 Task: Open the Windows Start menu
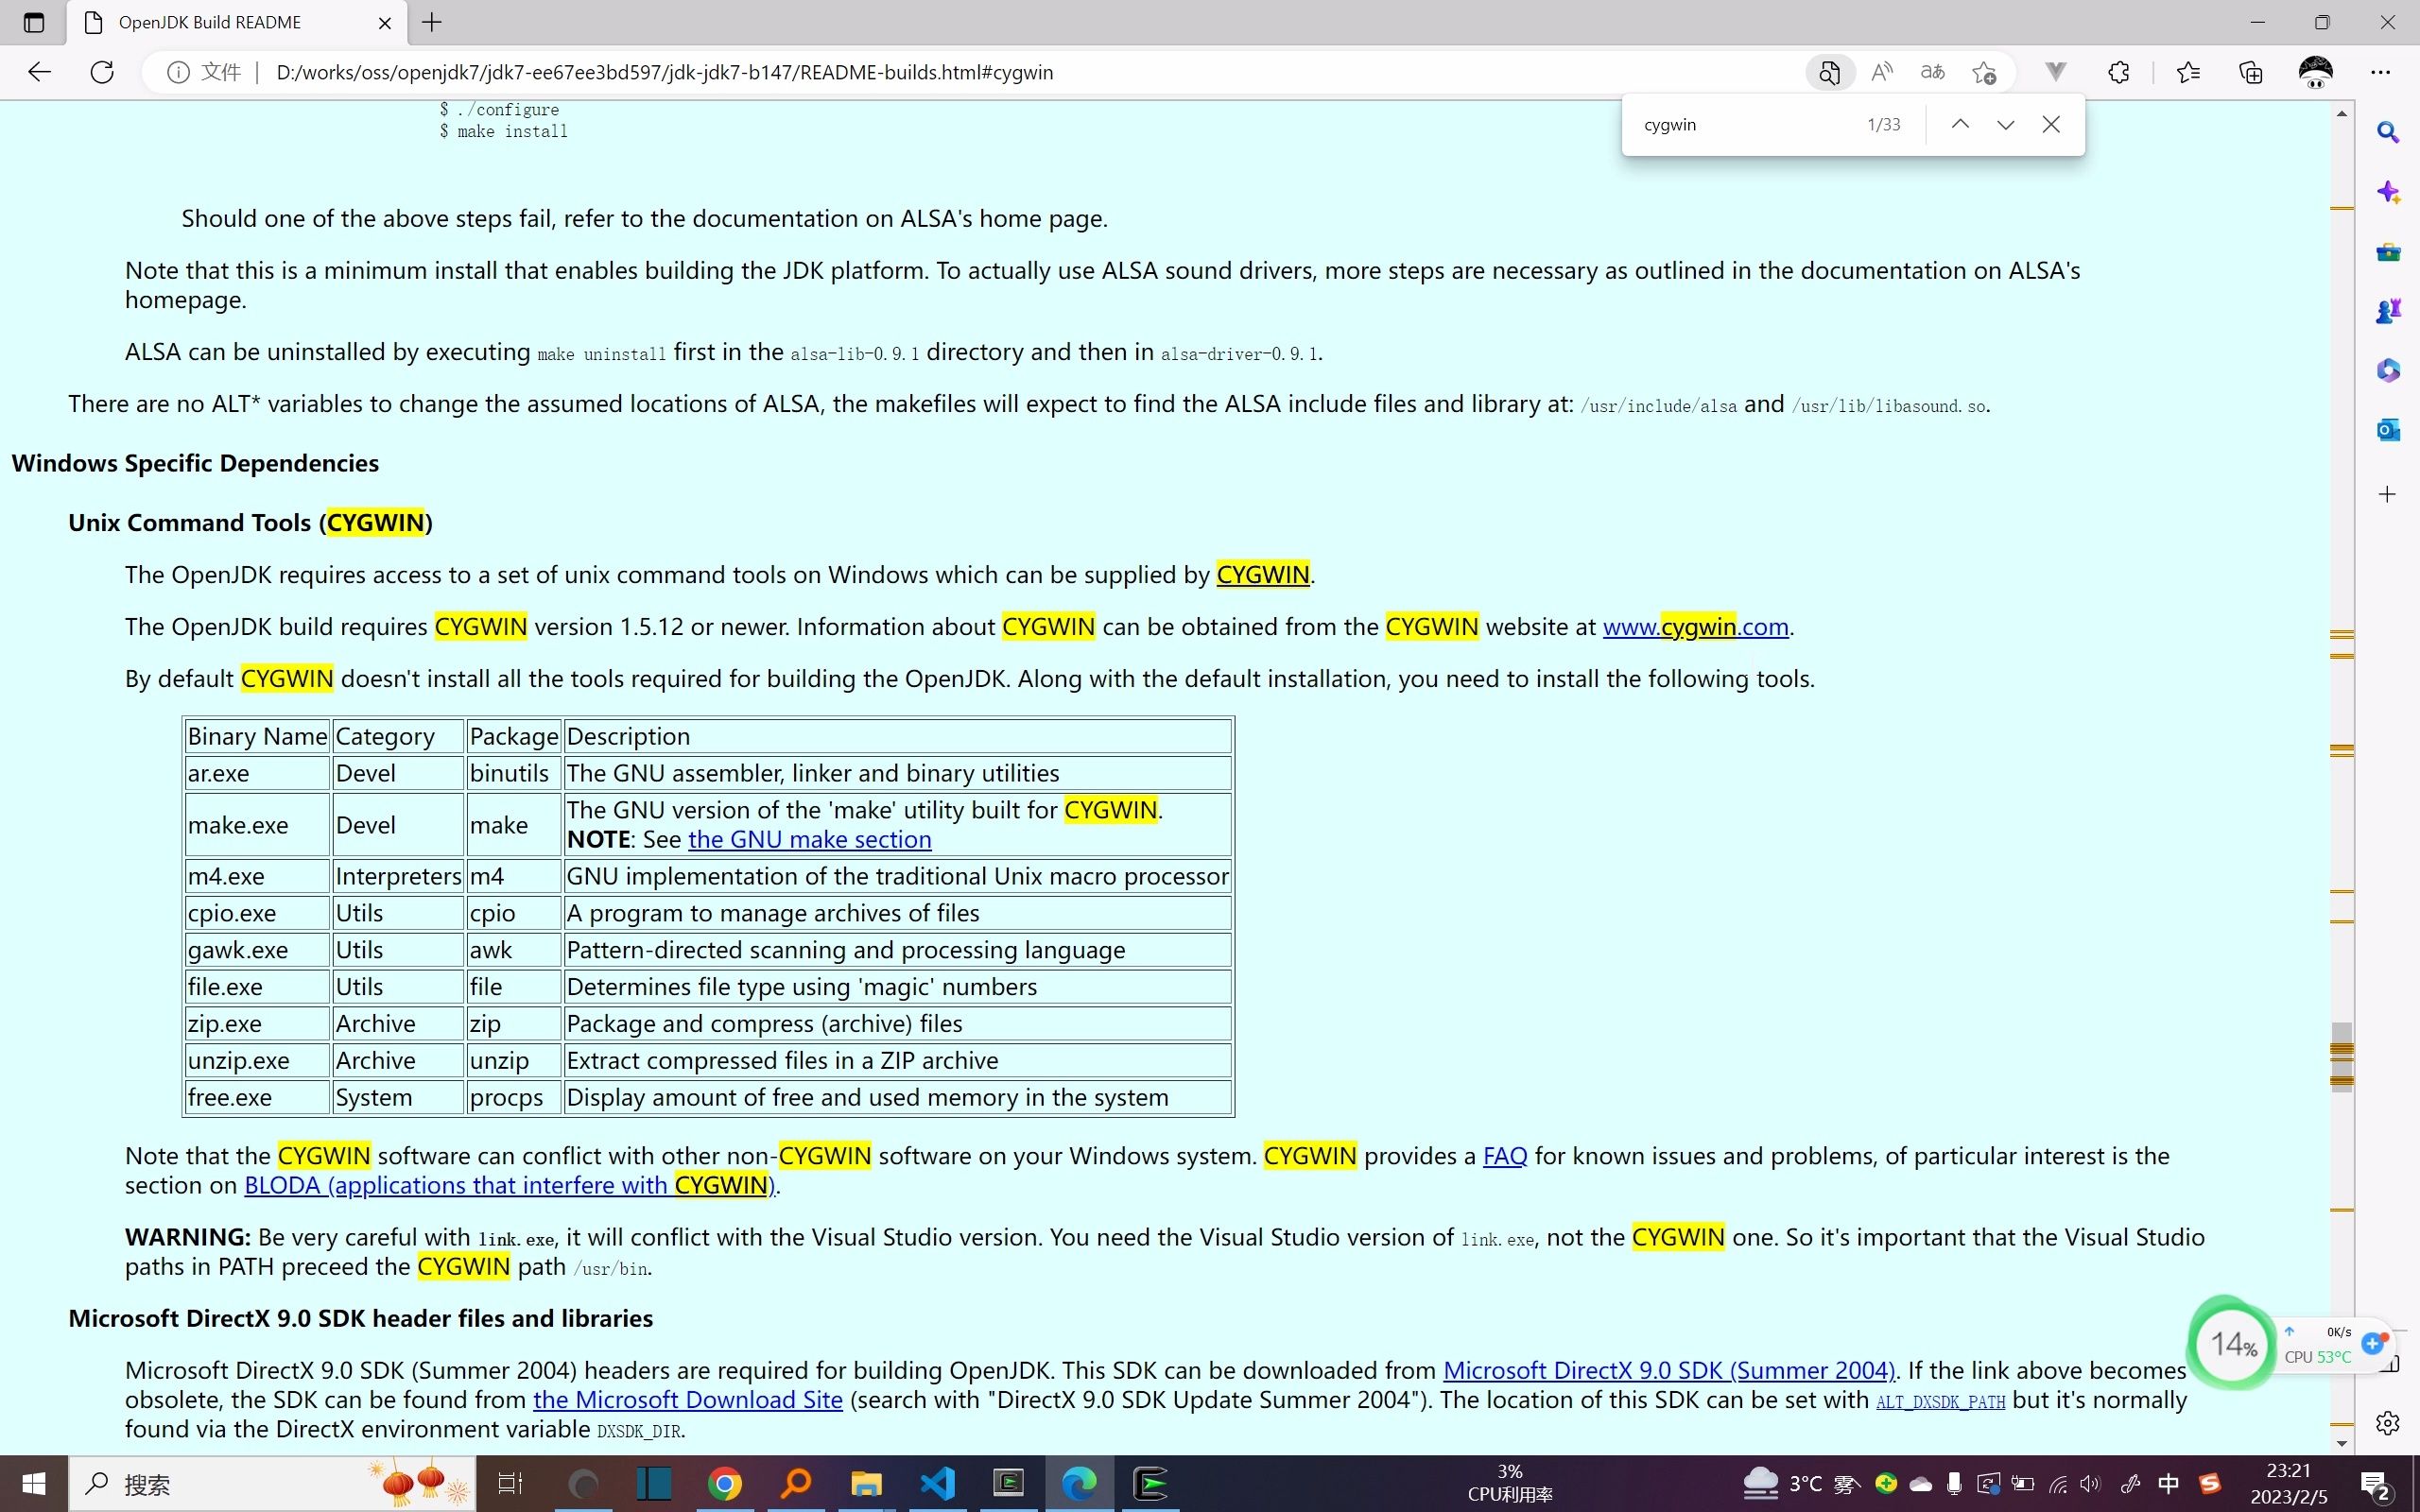coord(34,1484)
